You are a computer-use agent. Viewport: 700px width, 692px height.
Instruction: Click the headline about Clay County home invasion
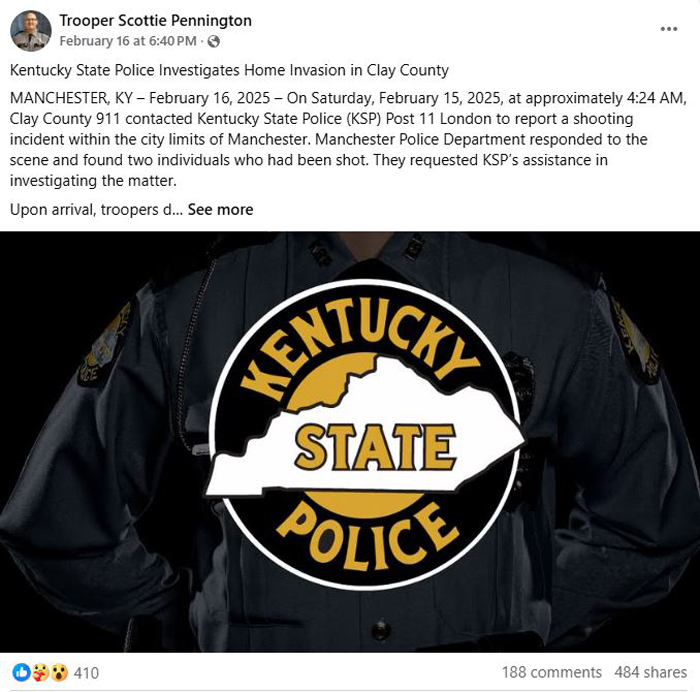coord(229,71)
